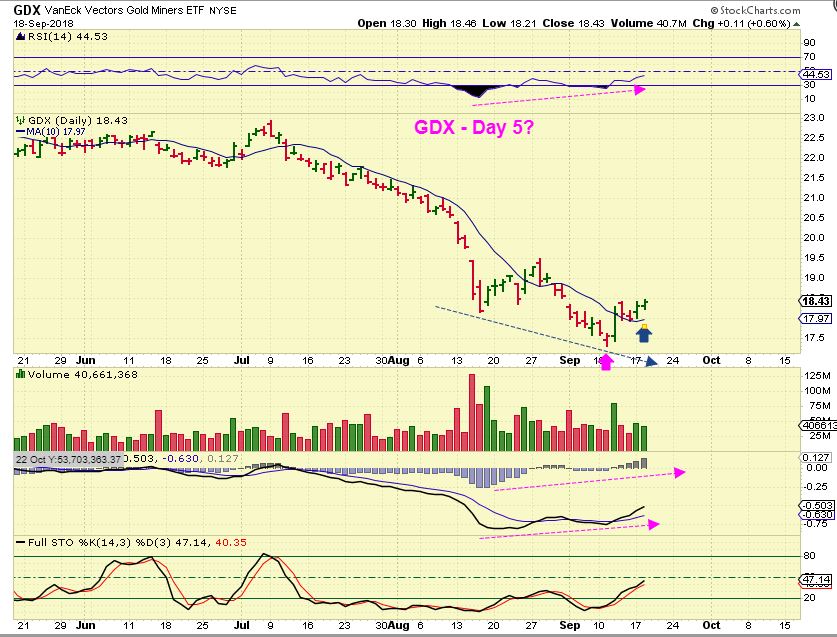Click the 125M volume scale label
The height and width of the screenshot is (637, 837).
[817, 376]
